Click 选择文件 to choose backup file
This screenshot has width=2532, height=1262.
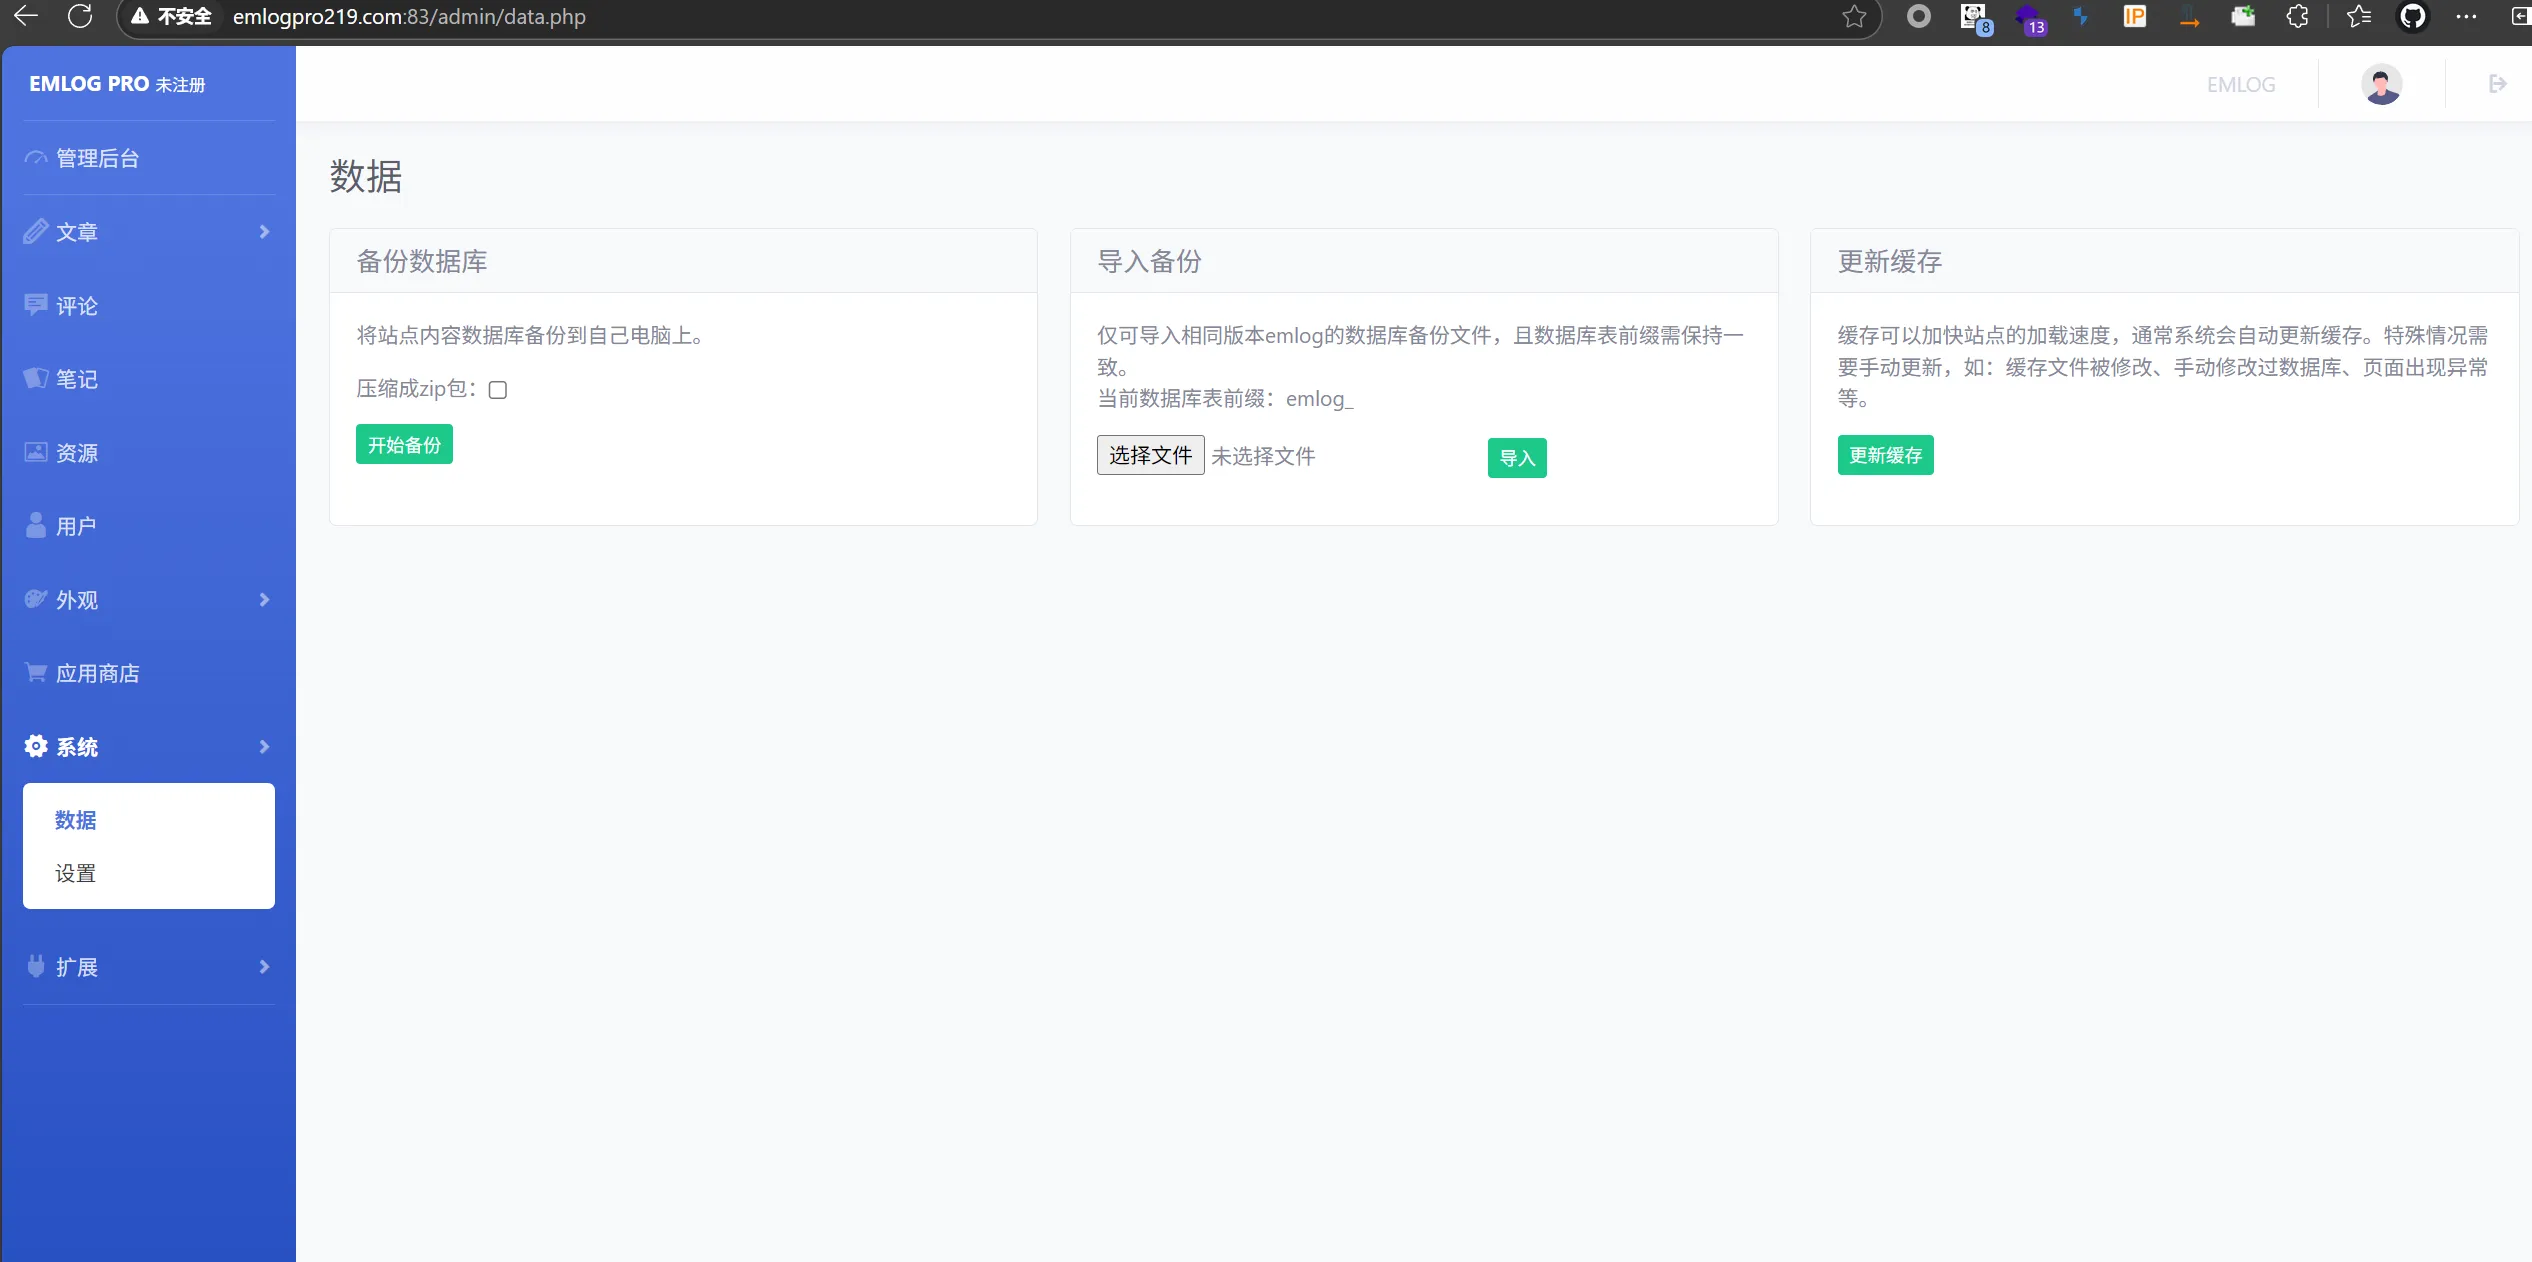tap(1150, 456)
